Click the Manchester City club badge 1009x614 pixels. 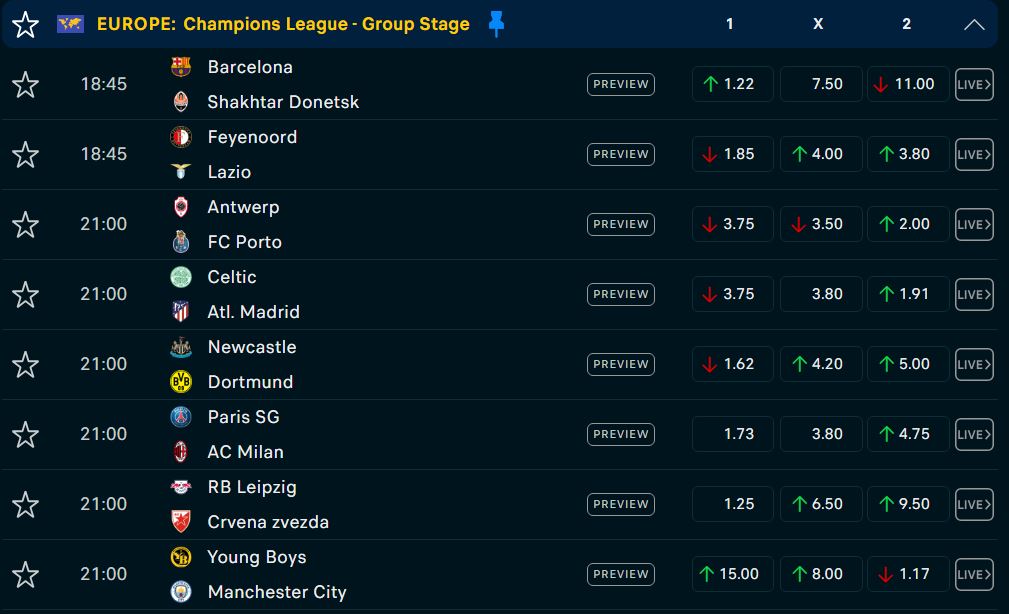(x=181, y=591)
